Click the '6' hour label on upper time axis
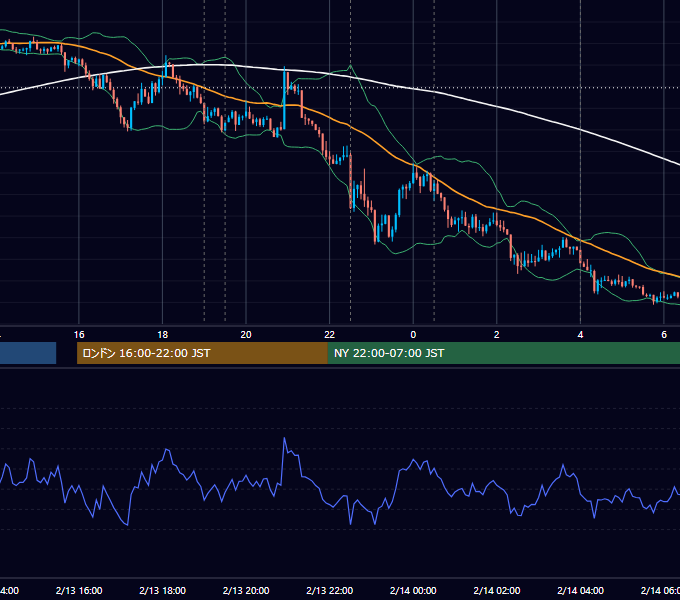The width and height of the screenshot is (680, 600). tap(664, 335)
